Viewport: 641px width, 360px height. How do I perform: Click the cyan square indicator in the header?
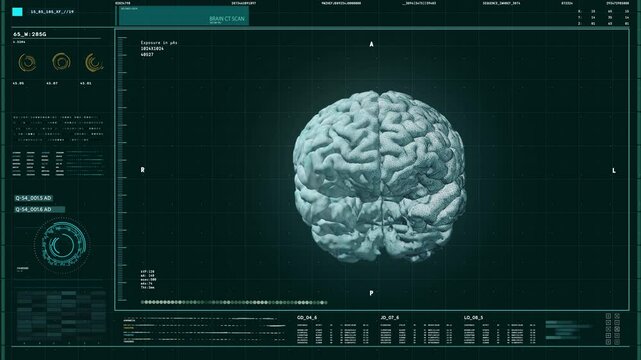coord(17,12)
